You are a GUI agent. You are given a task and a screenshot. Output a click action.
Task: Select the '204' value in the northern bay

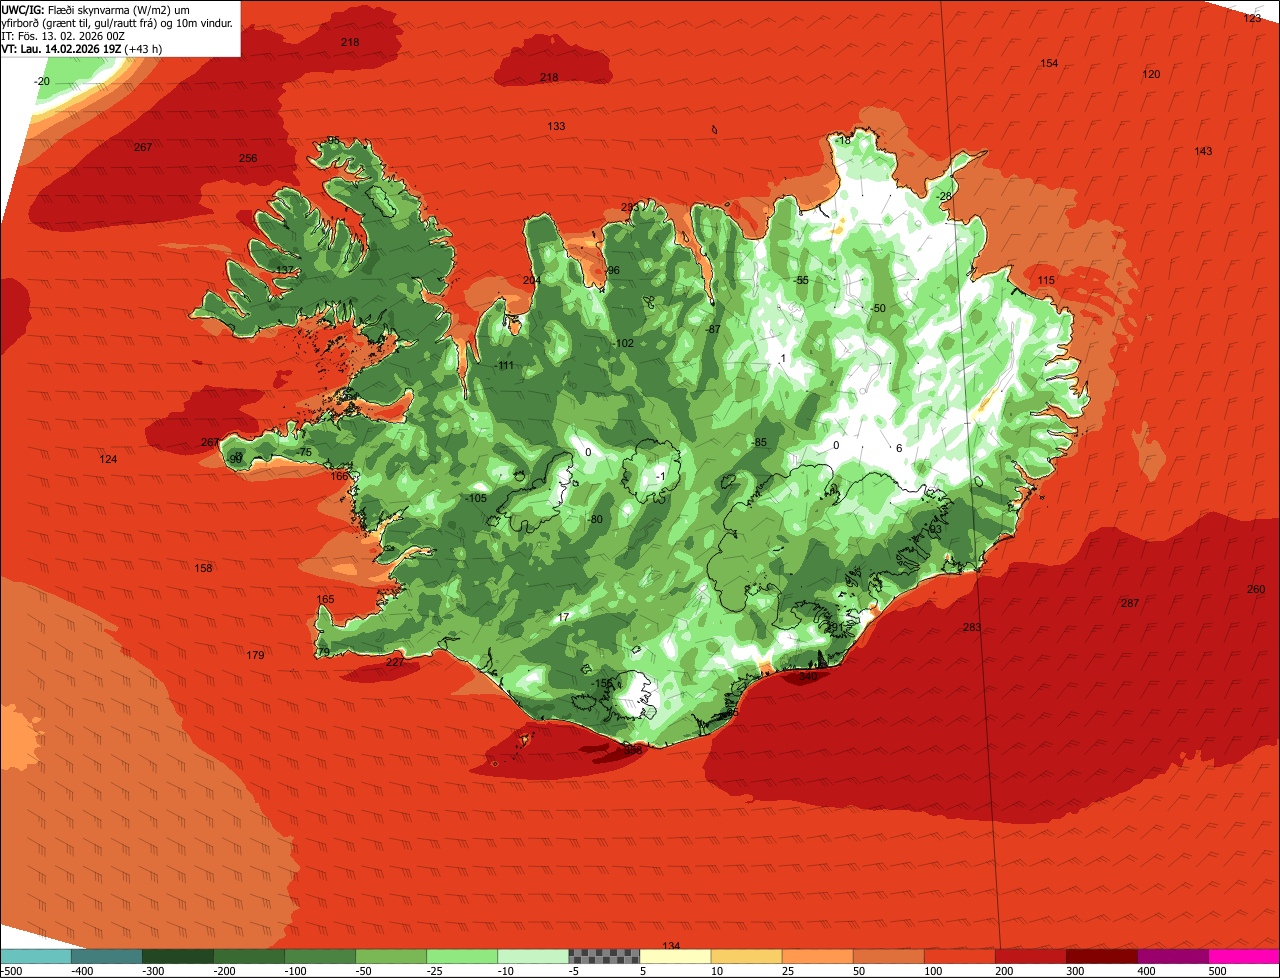531,280
